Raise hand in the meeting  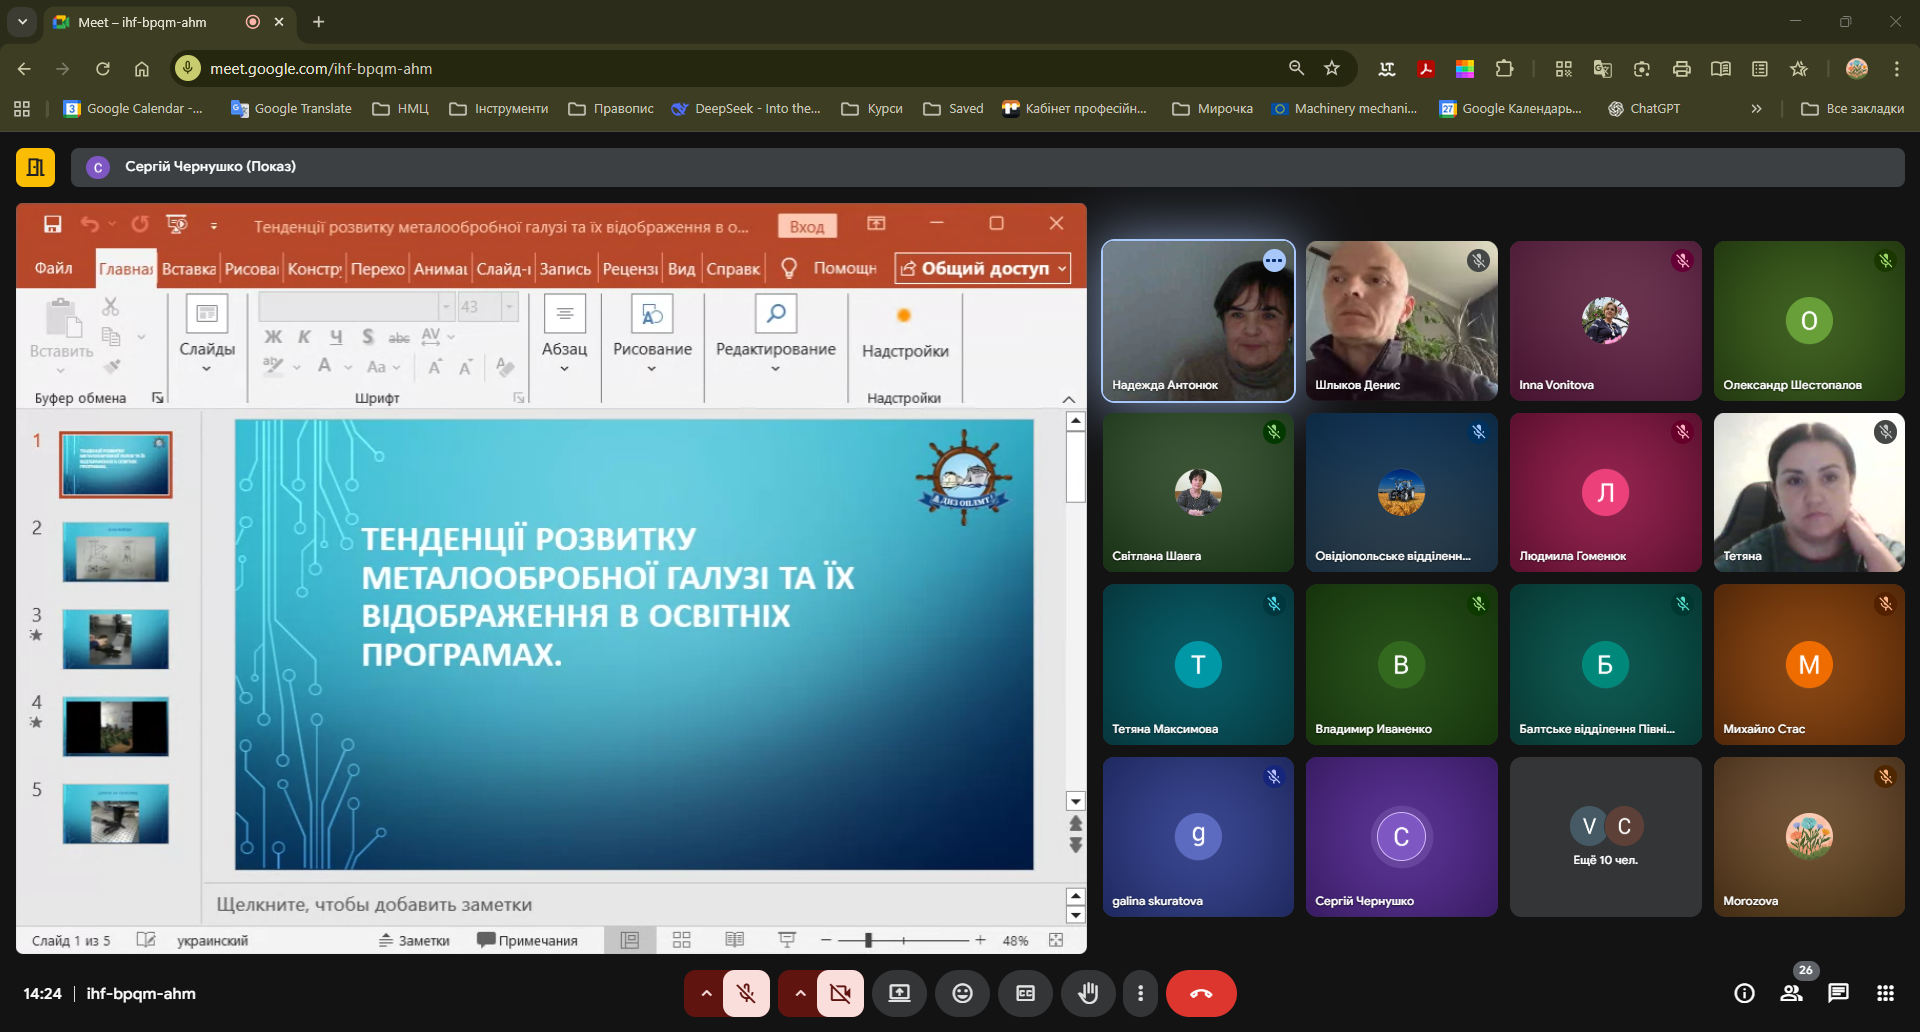click(x=1088, y=993)
